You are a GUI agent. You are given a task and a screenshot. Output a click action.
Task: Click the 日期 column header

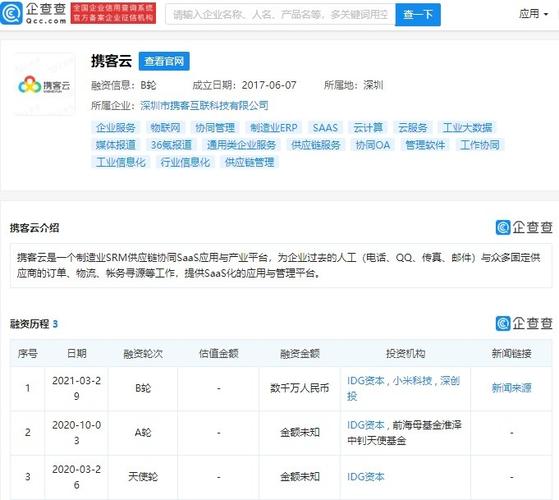pyautogui.click(x=77, y=354)
